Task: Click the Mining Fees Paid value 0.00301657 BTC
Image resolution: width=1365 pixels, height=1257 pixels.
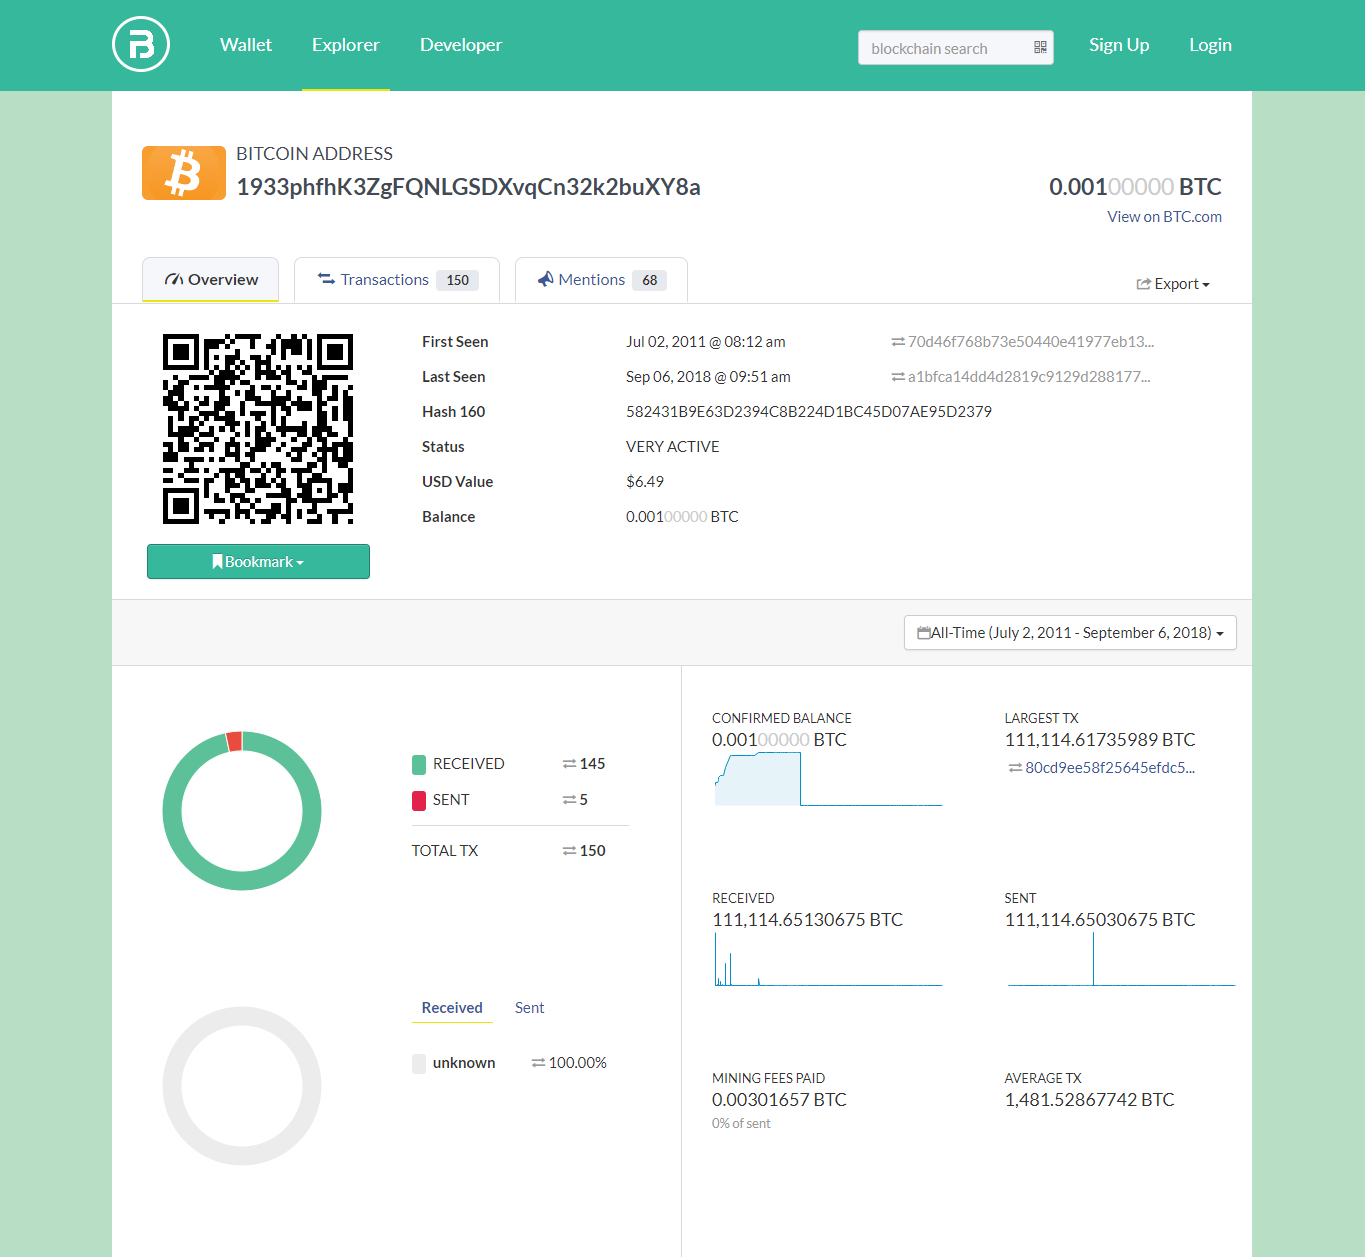Action: coord(779,1100)
